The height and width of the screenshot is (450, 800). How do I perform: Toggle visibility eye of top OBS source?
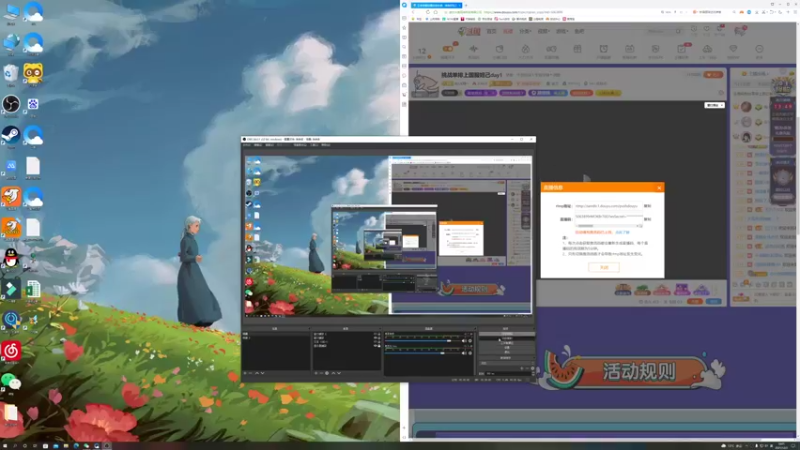coord(375,334)
